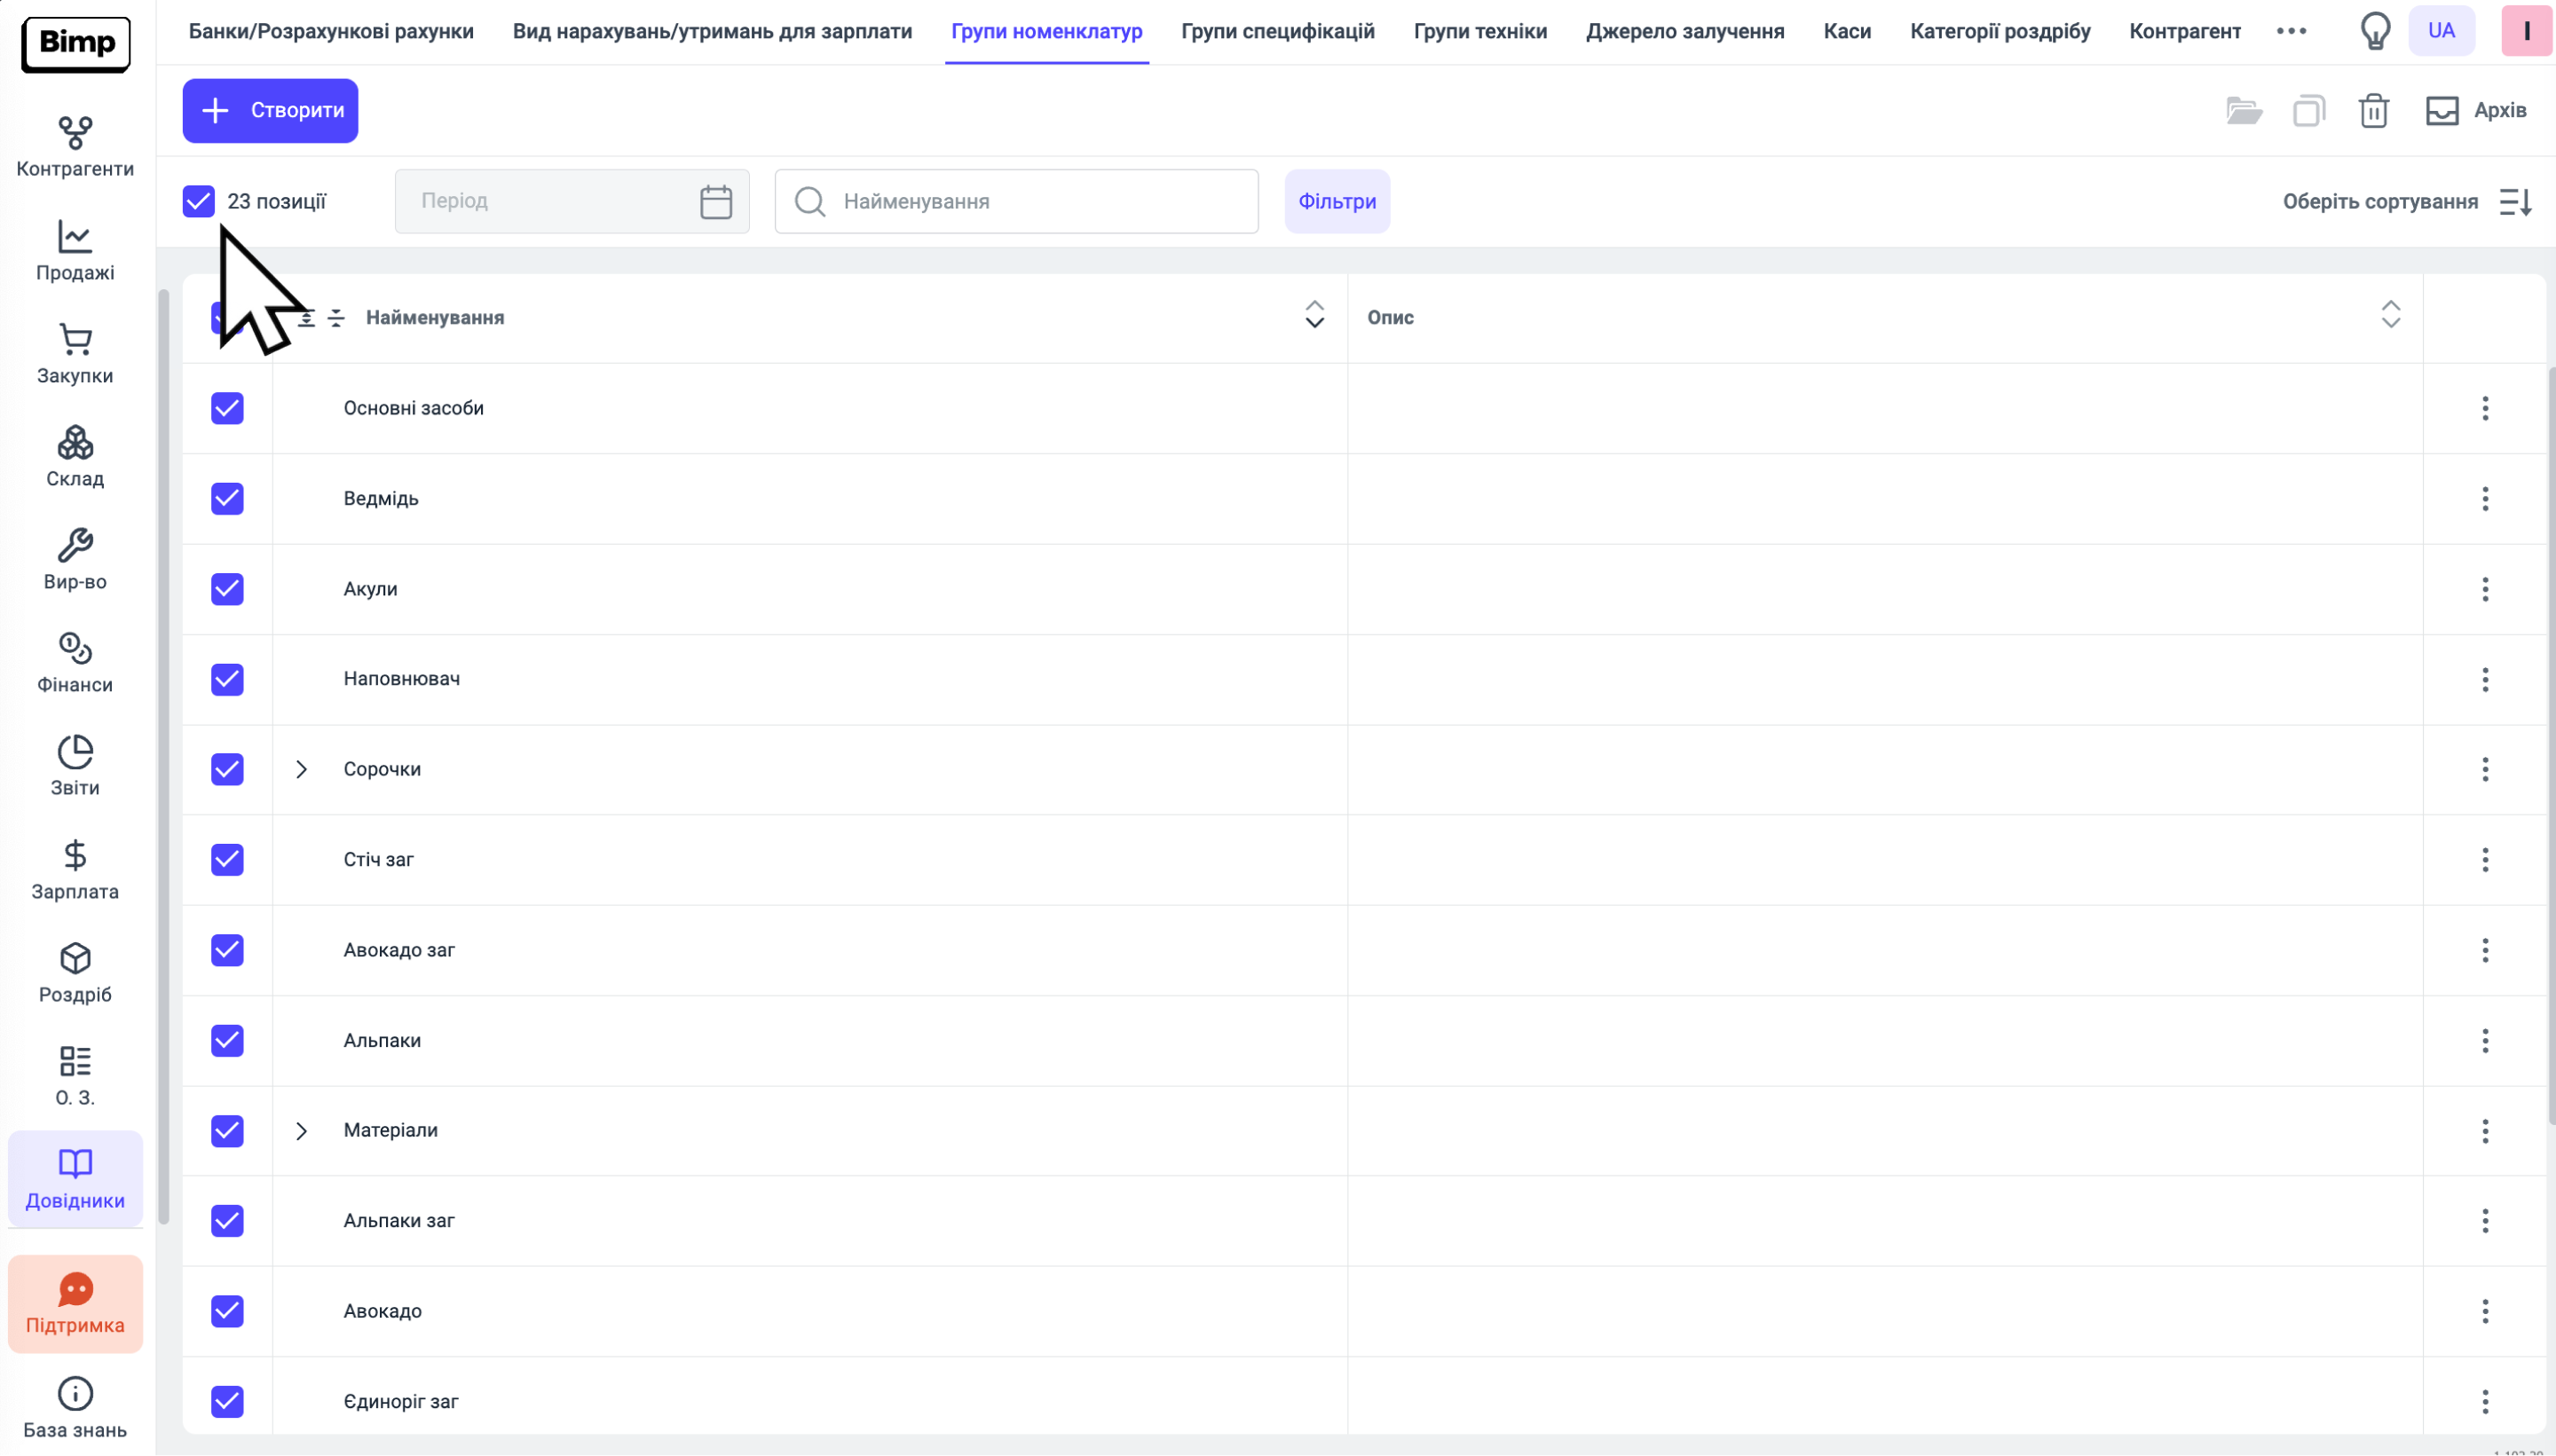Uncheck the Акули row checkbox
Screen dimensions: 2556x1456
click(x=227, y=589)
